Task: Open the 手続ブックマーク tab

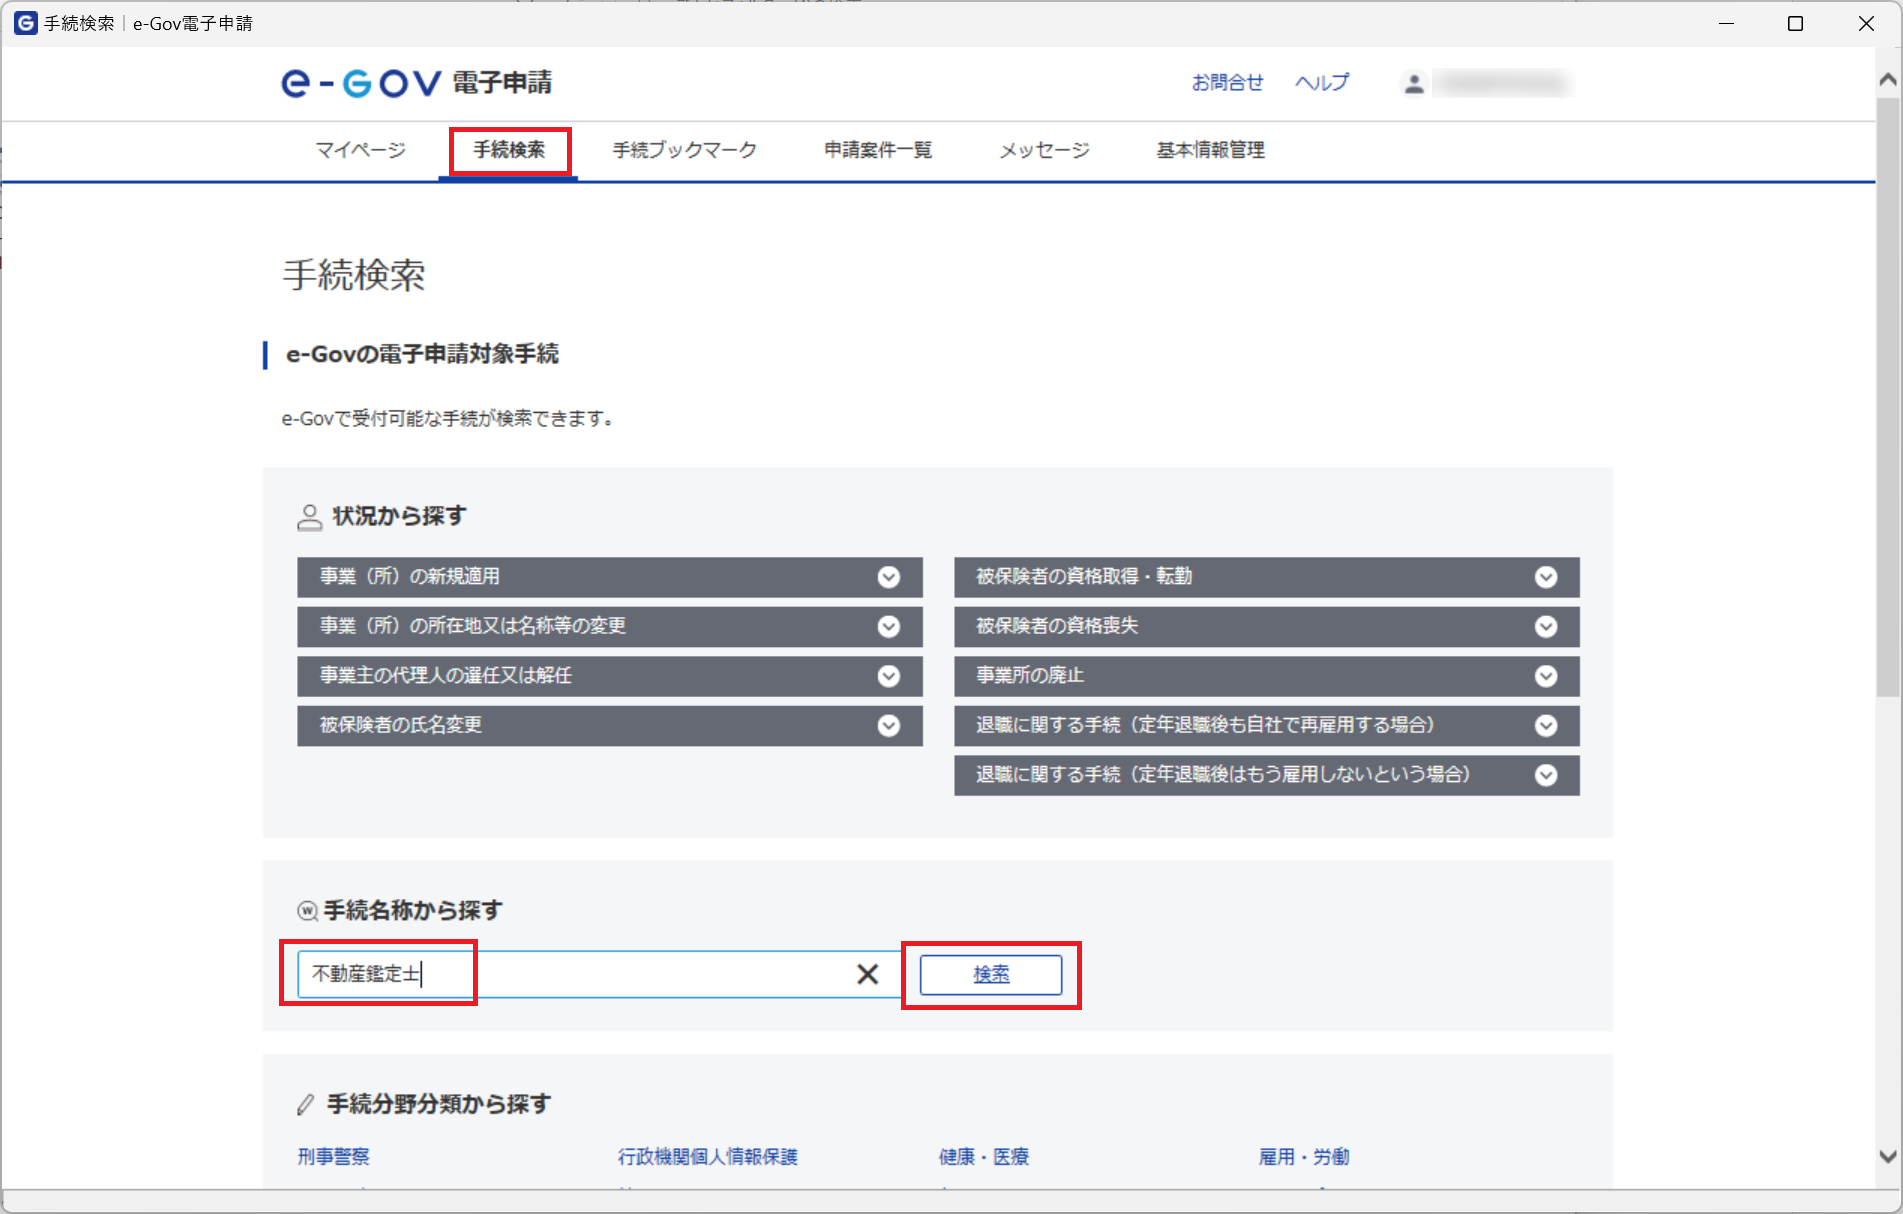Action: pyautogui.click(x=684, y=150)
